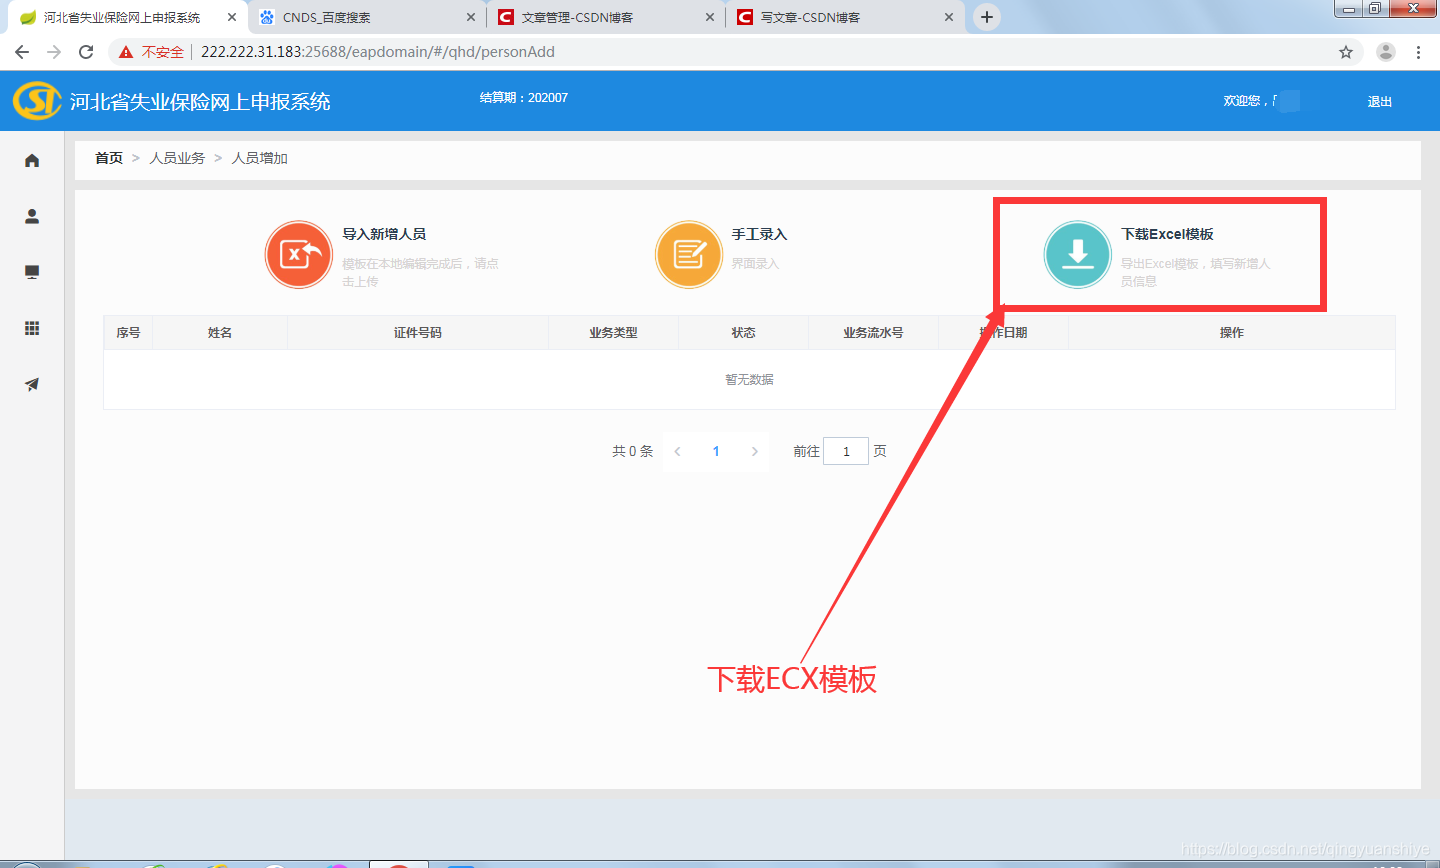Viewport: 1440px width, 868px height.
Task: Click 业务流水号 column header
Action: [x=873, y=332]
